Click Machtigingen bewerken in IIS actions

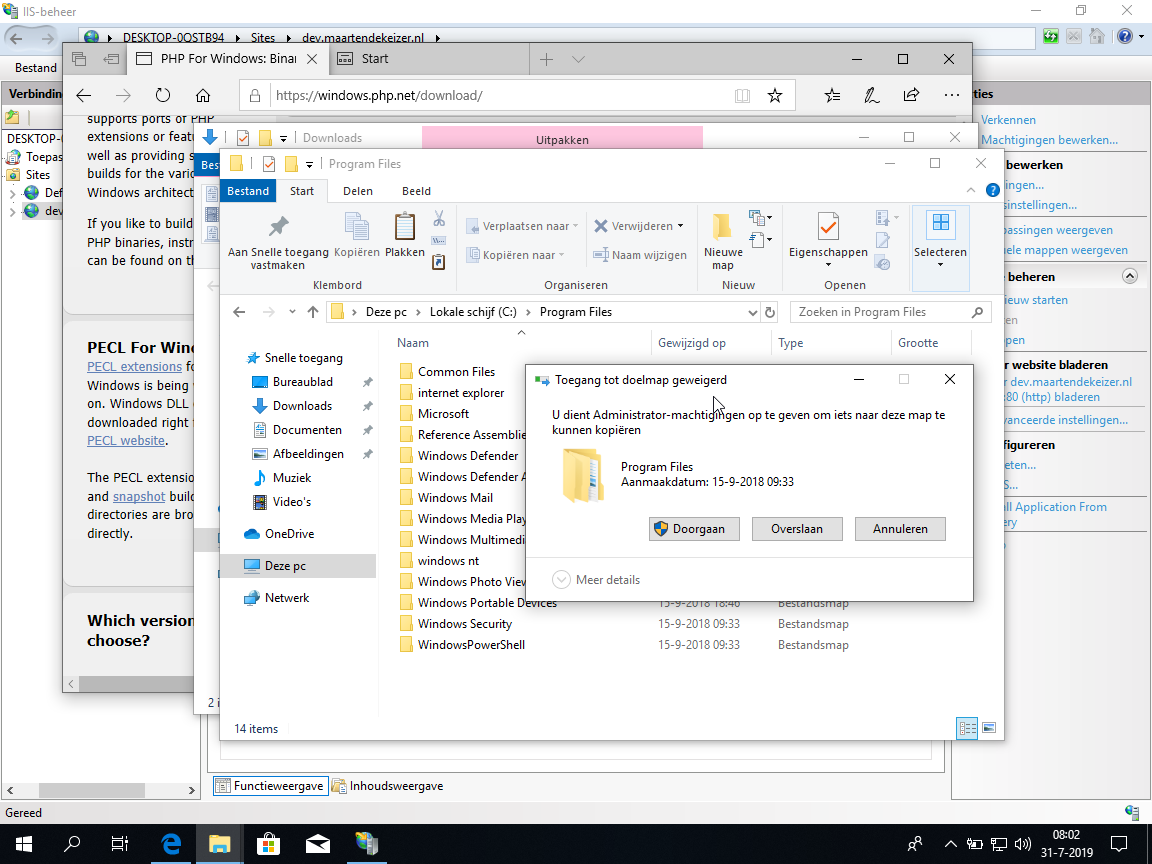1049,140
